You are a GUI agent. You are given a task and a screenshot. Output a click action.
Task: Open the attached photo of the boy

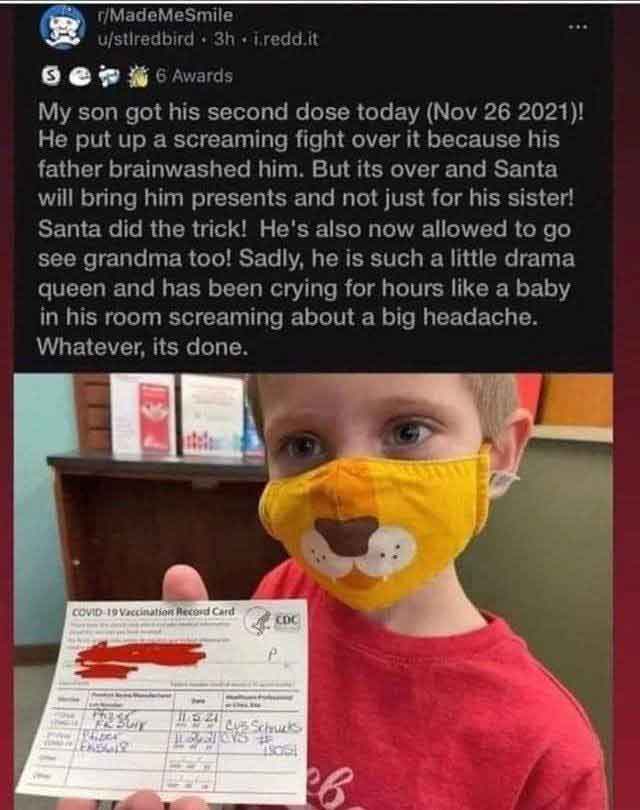point(314,591)
